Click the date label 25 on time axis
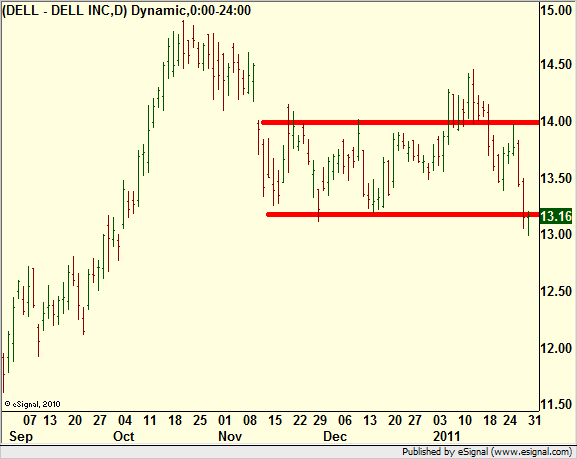 200,420
